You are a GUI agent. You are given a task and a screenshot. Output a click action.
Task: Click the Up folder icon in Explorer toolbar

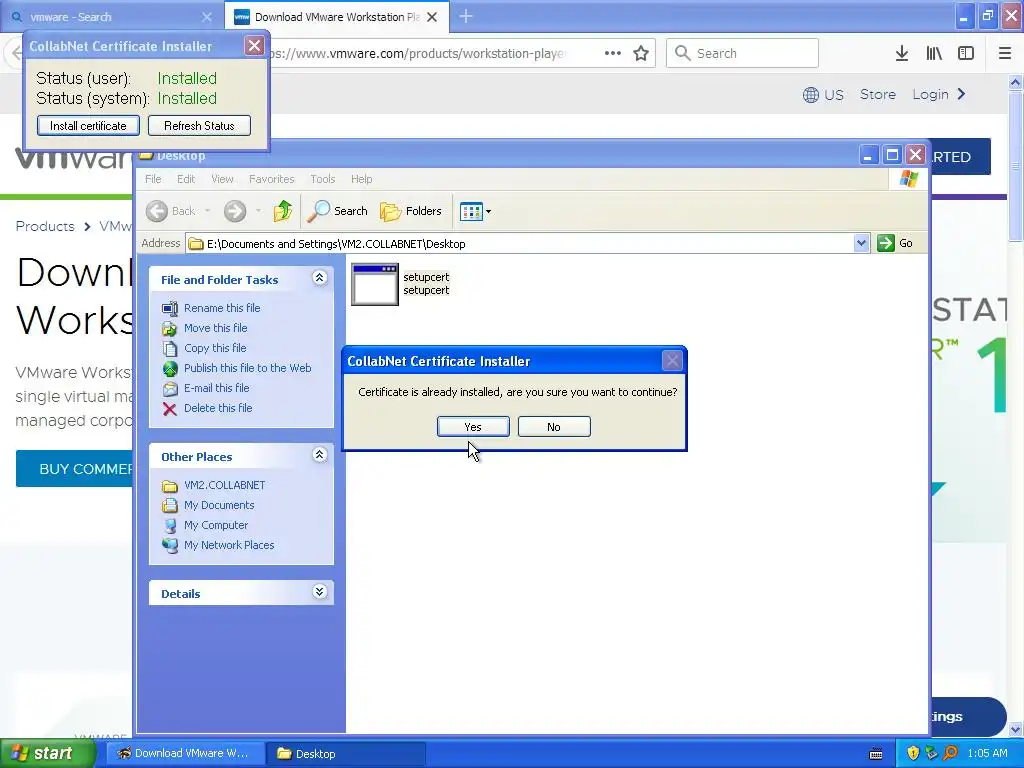(283, 211)
